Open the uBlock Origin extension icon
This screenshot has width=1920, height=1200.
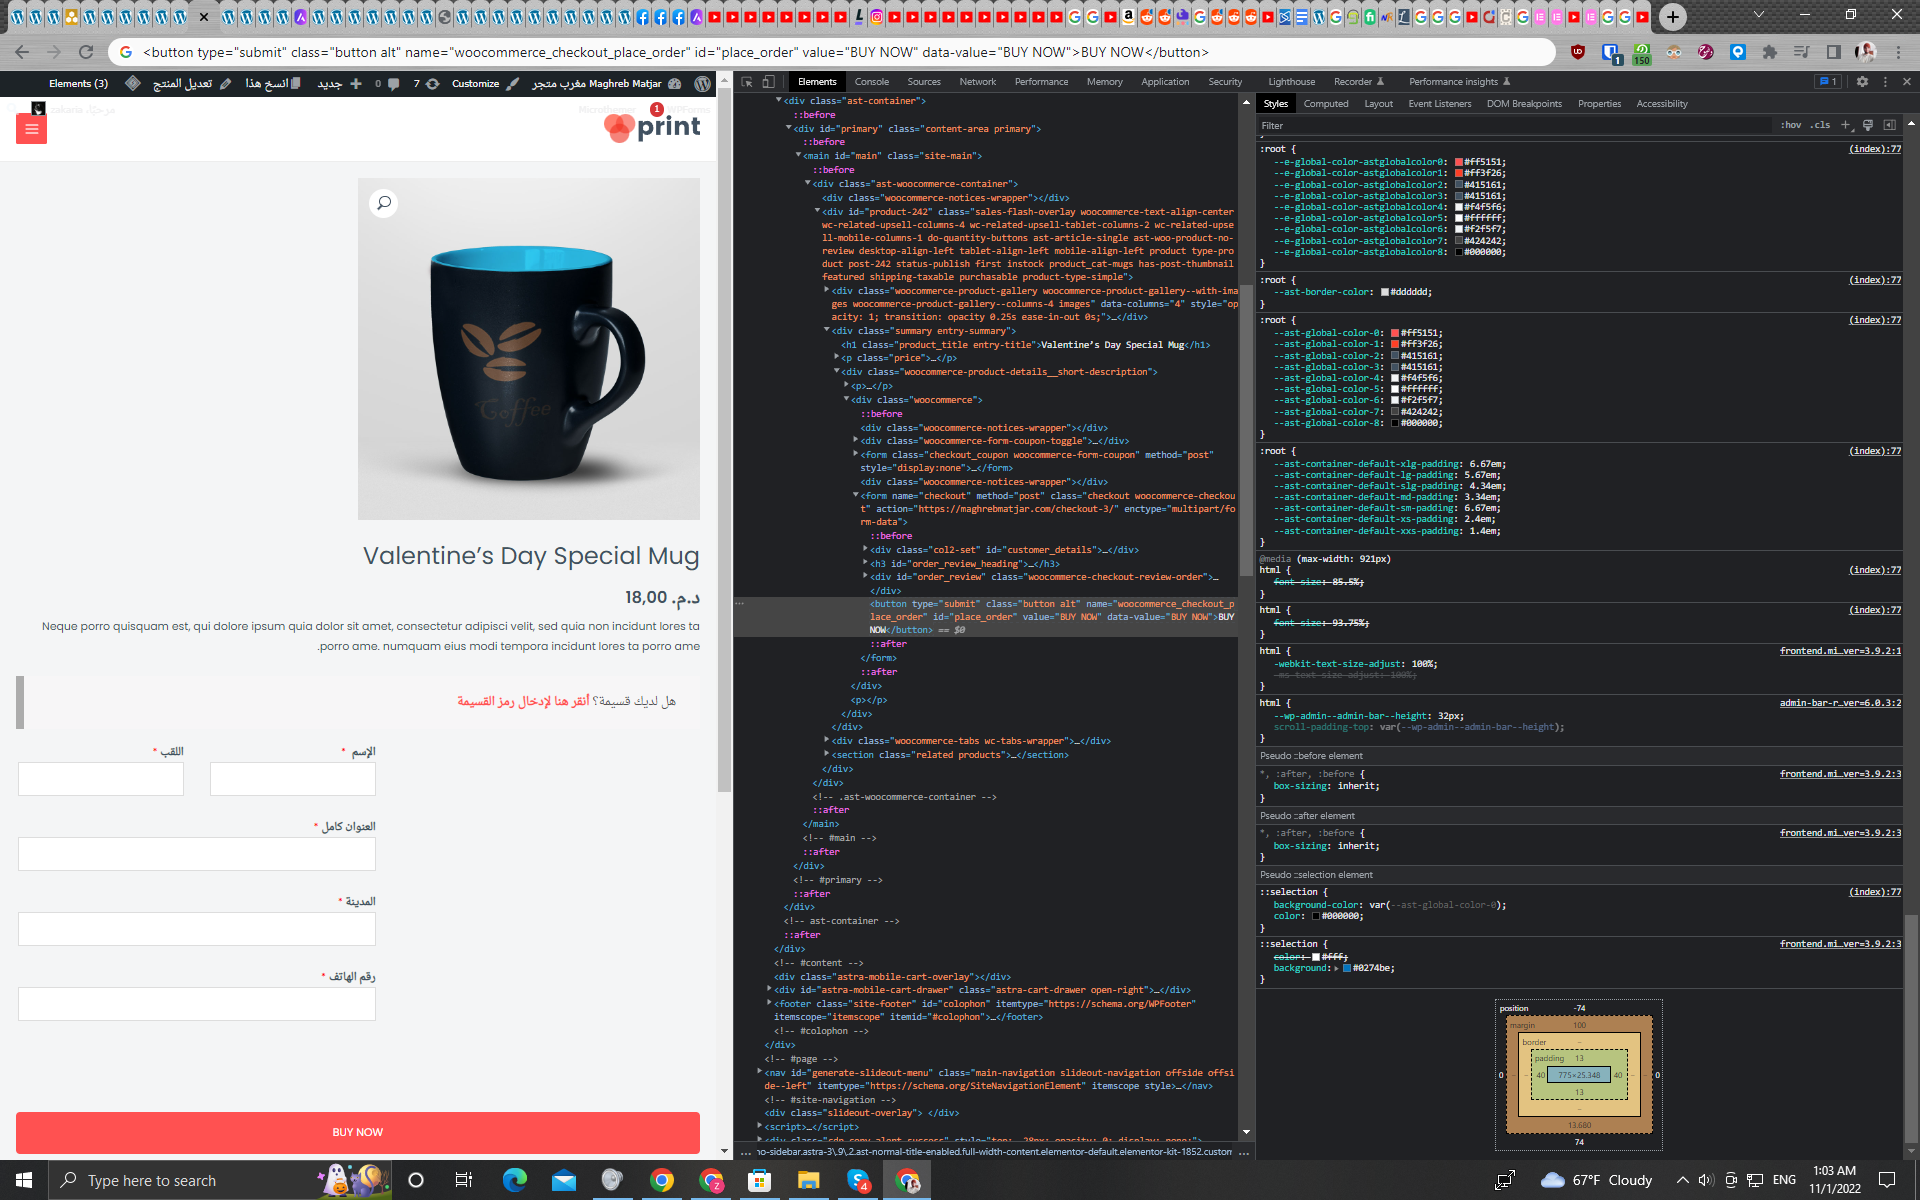1578,52
